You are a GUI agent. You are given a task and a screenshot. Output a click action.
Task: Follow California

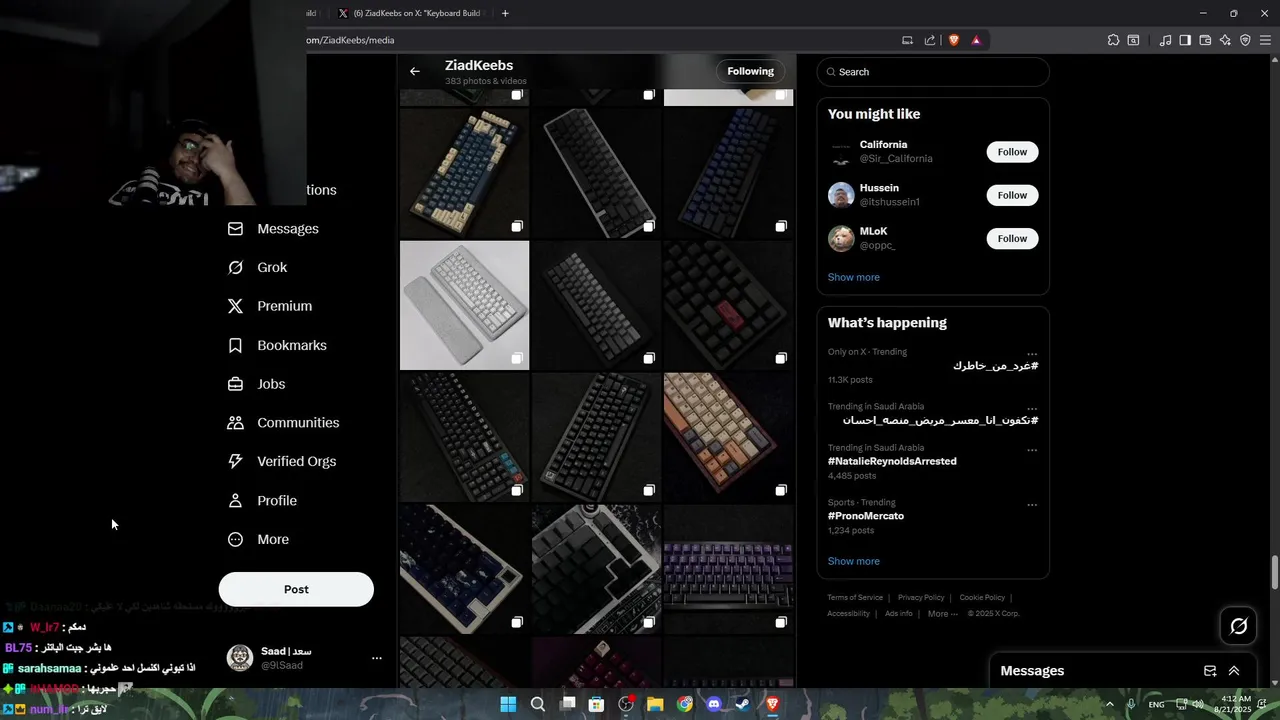pyautogui.click(x=1012, y=152)
